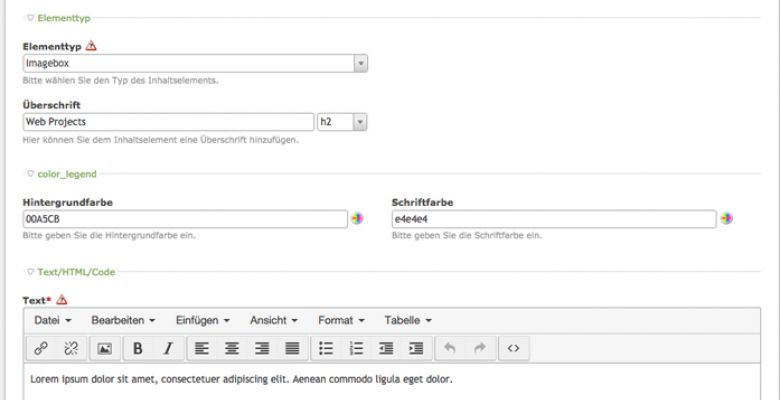Viewport: 780px width, 400px height.
Task: Insert a numbered list
Action: point(355,348)
